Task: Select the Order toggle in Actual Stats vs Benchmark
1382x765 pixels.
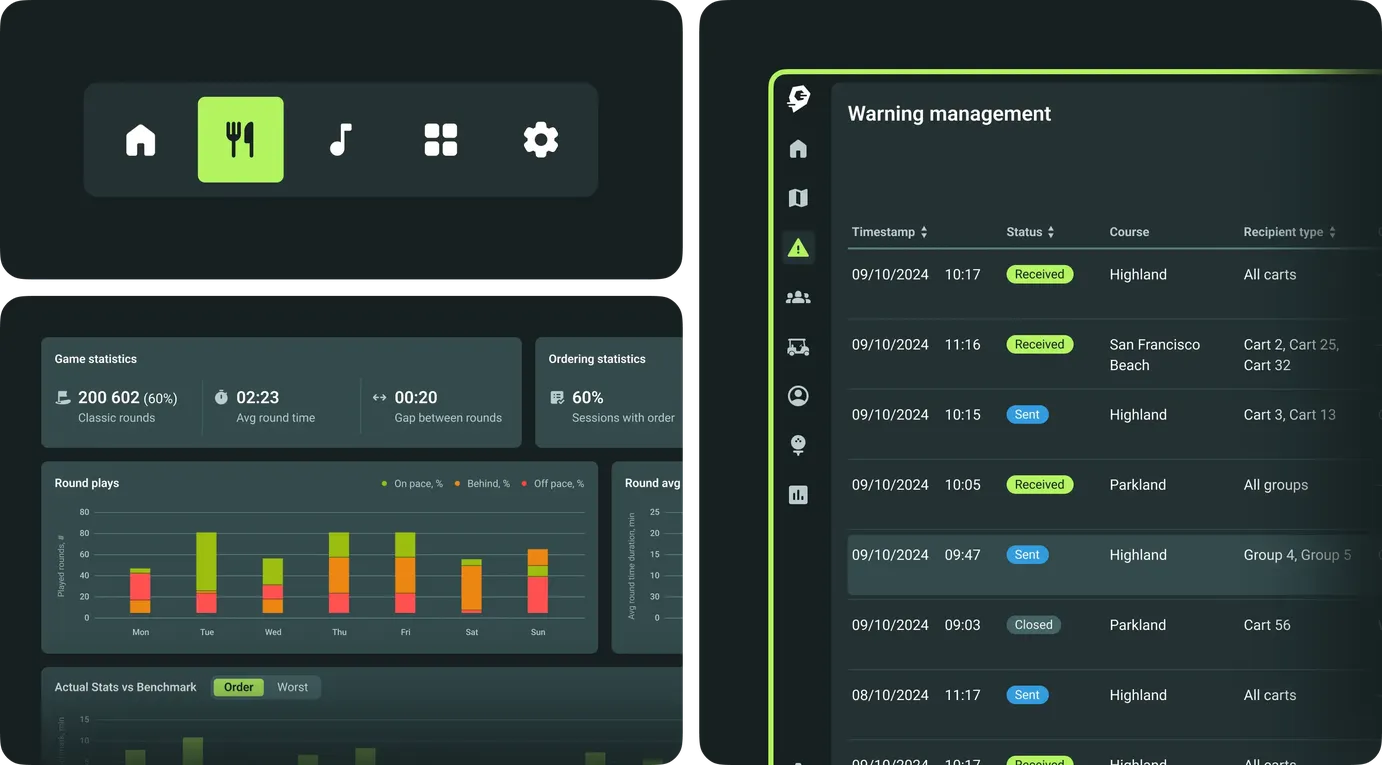Action: click(239, 687)
